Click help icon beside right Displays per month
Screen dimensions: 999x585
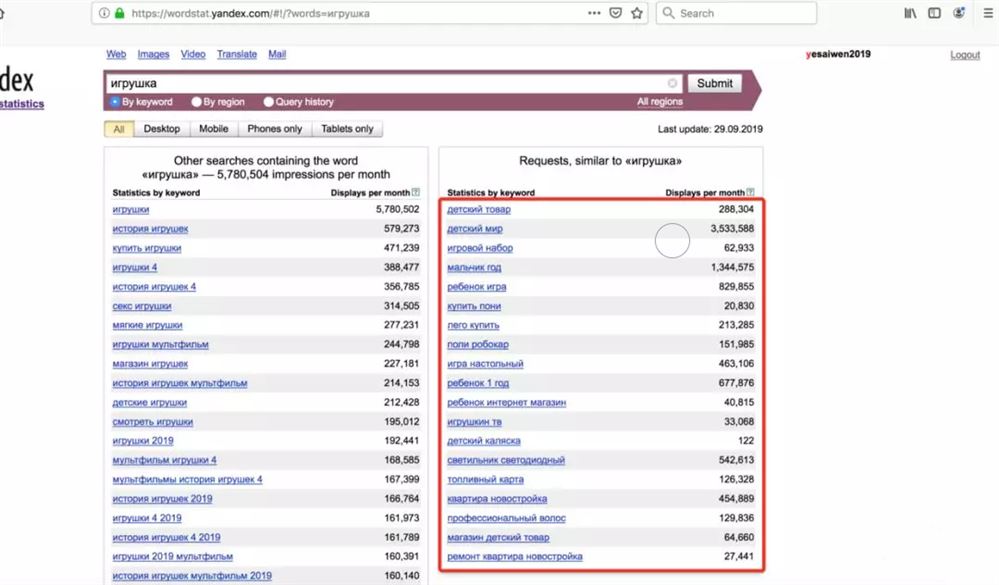[750, 192]
